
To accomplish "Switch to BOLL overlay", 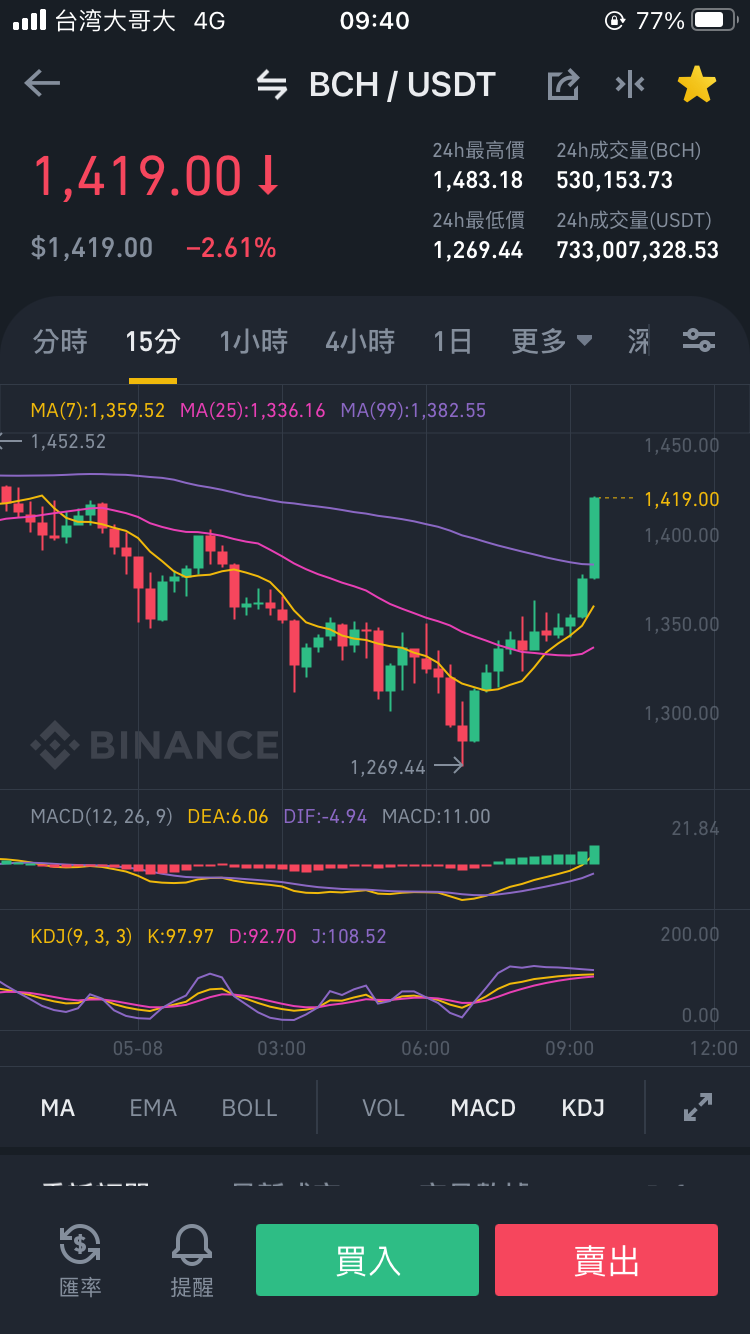I will (249, 1108).
